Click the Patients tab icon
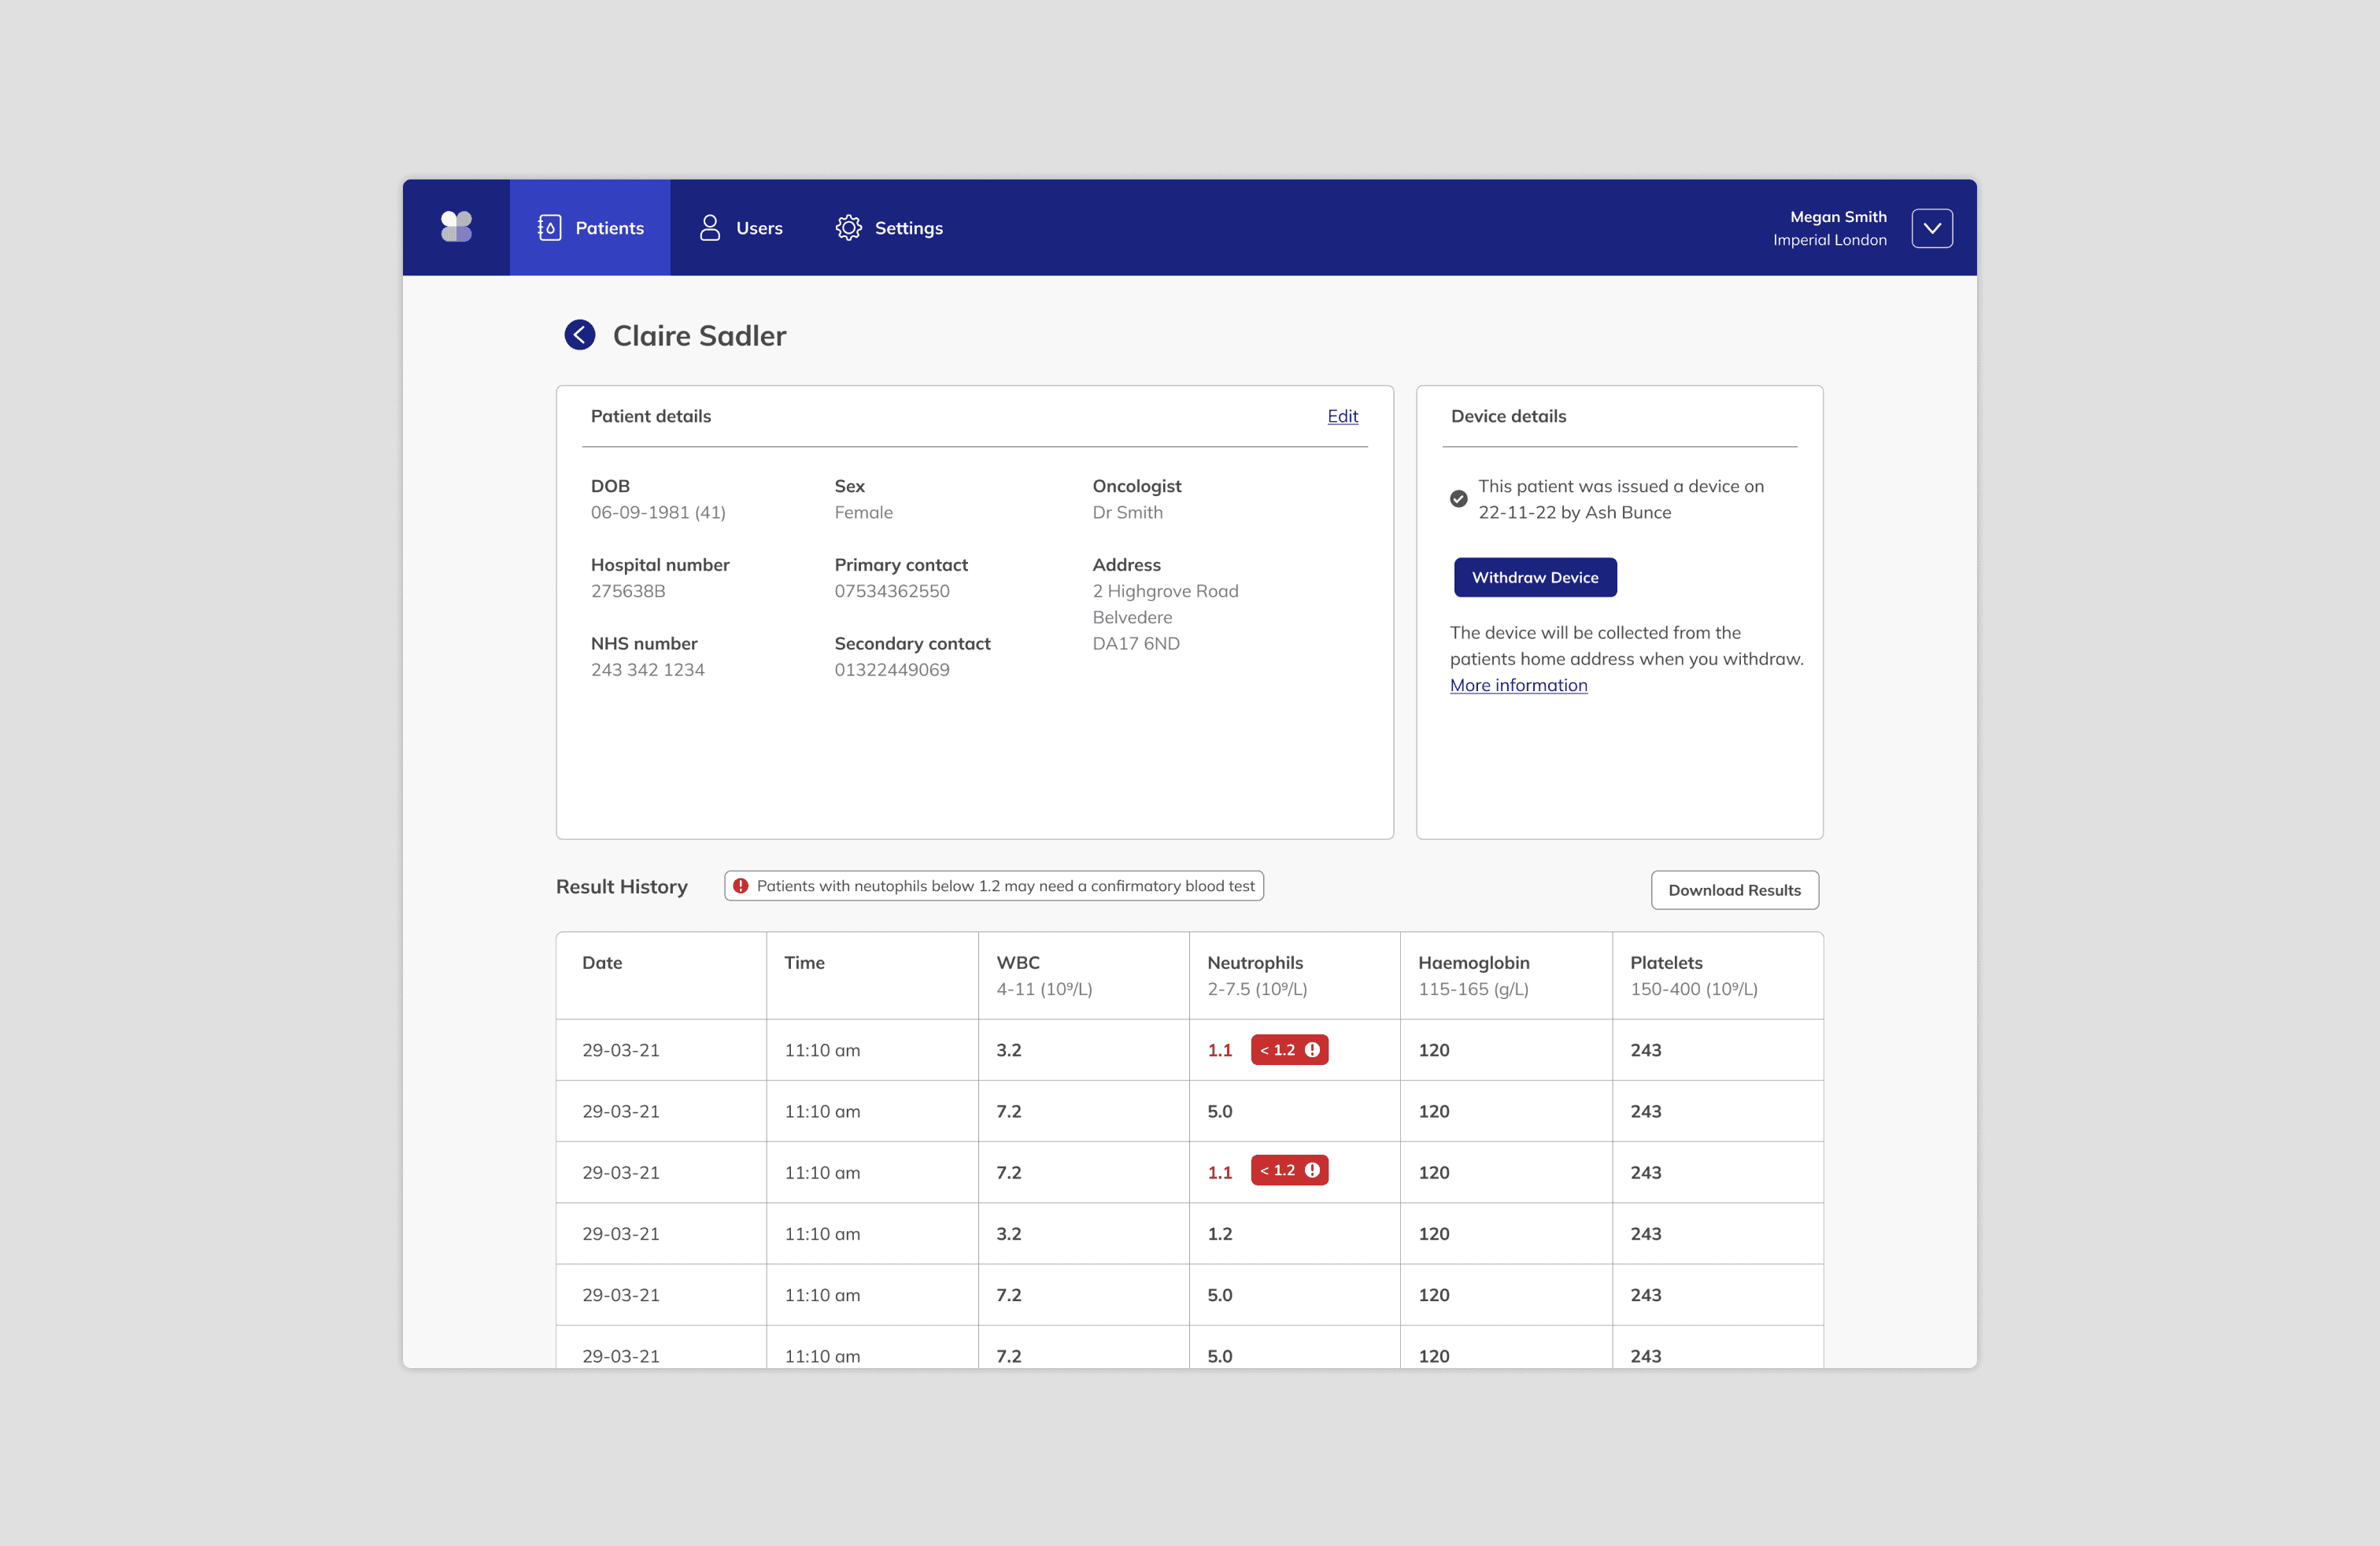Viewport: 2380px width, 1546px height. coord(549,228)
